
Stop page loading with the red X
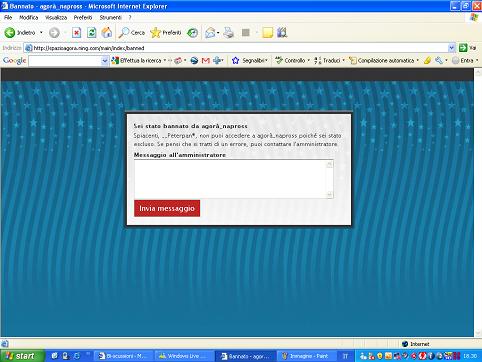(77, 33)
